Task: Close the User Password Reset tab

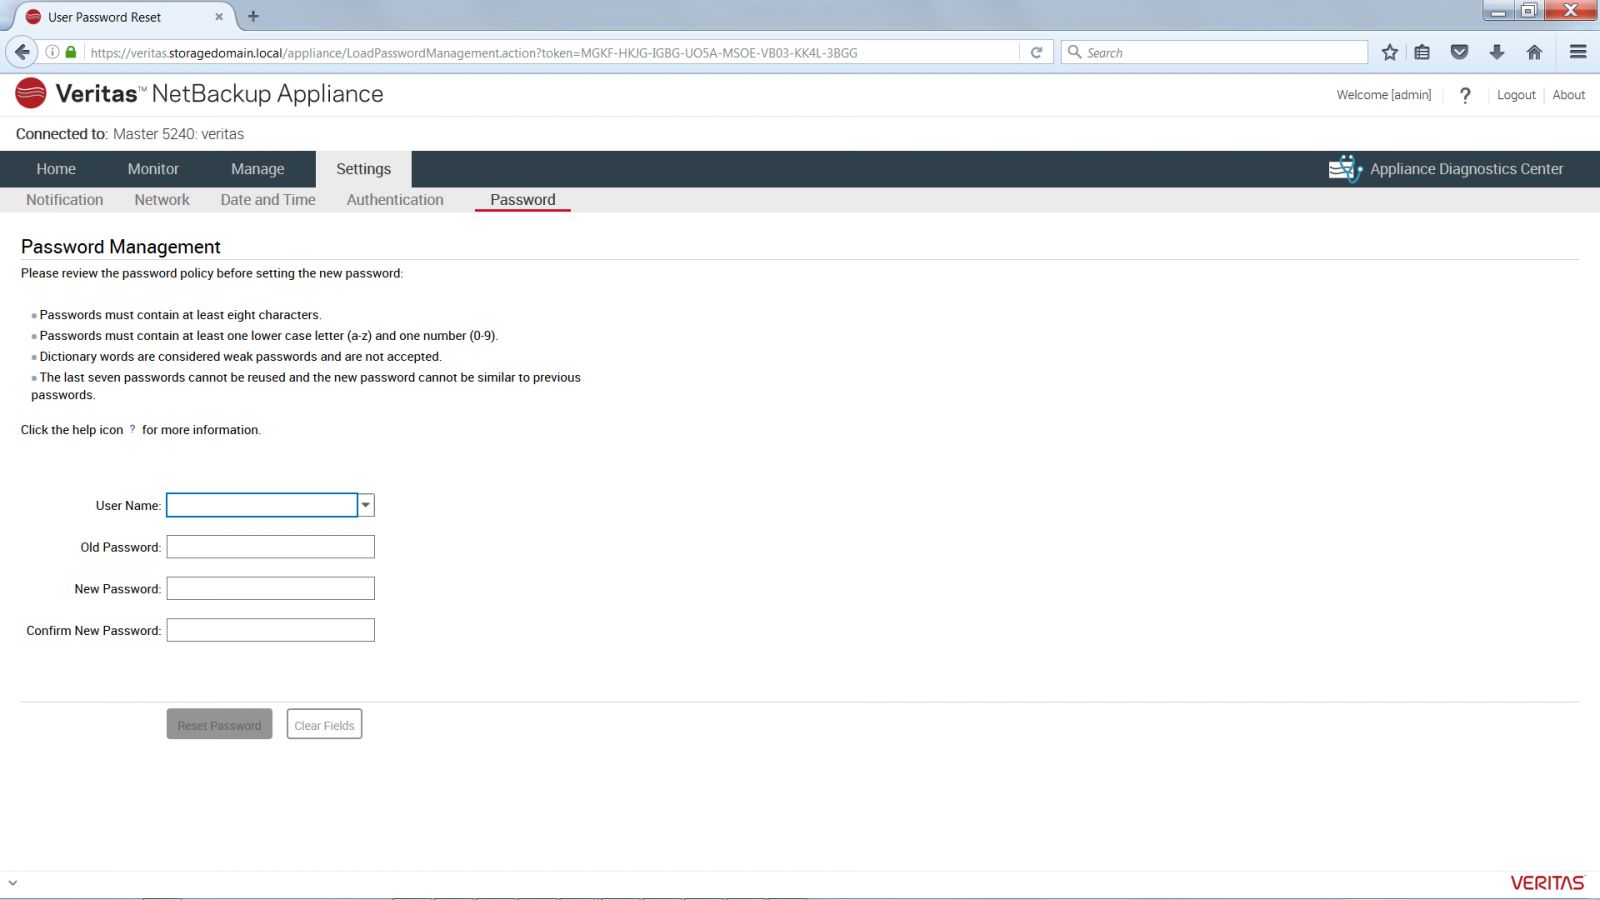Action: [219, 17]
